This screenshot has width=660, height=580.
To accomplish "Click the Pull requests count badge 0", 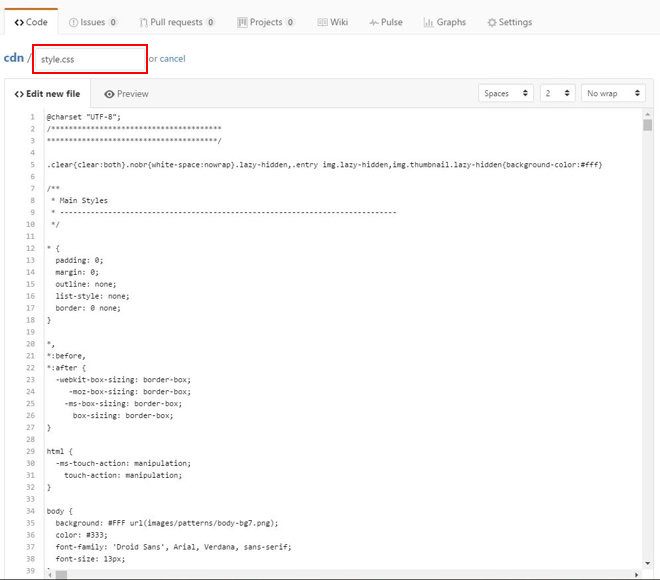I will [210, 22].
